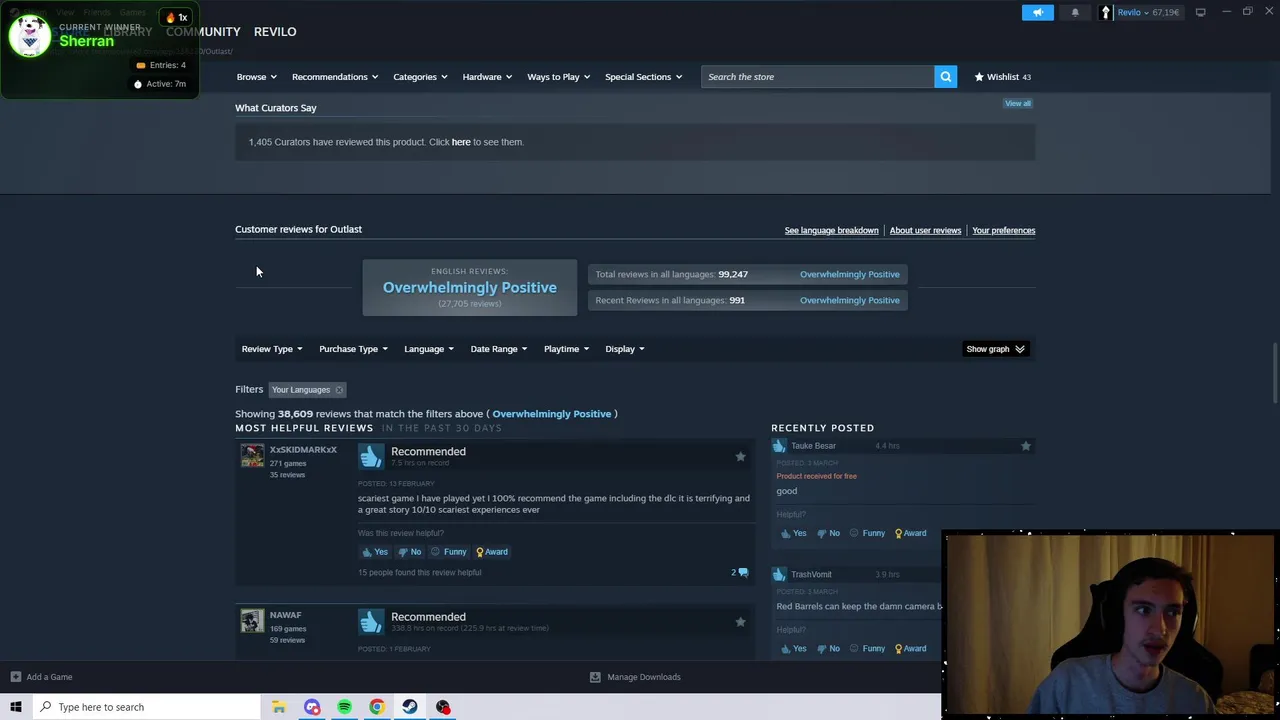
Task: Mark TrashVomit review as Funny
Action: tap(866, 648)
